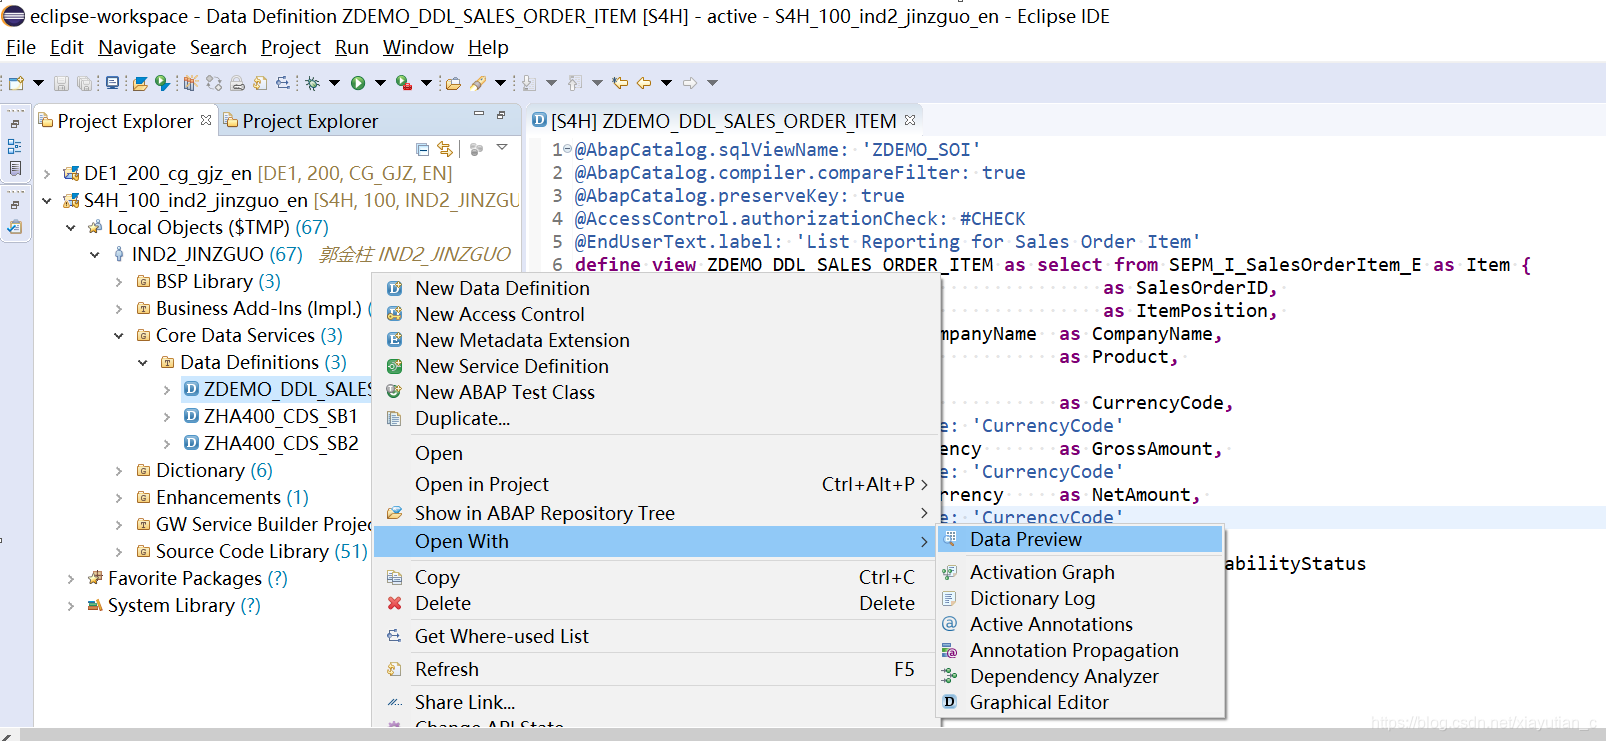The image size is (1606, 741).
Task: Collapse the Local Objects ($TMP) node
Action: coord(70,228)
